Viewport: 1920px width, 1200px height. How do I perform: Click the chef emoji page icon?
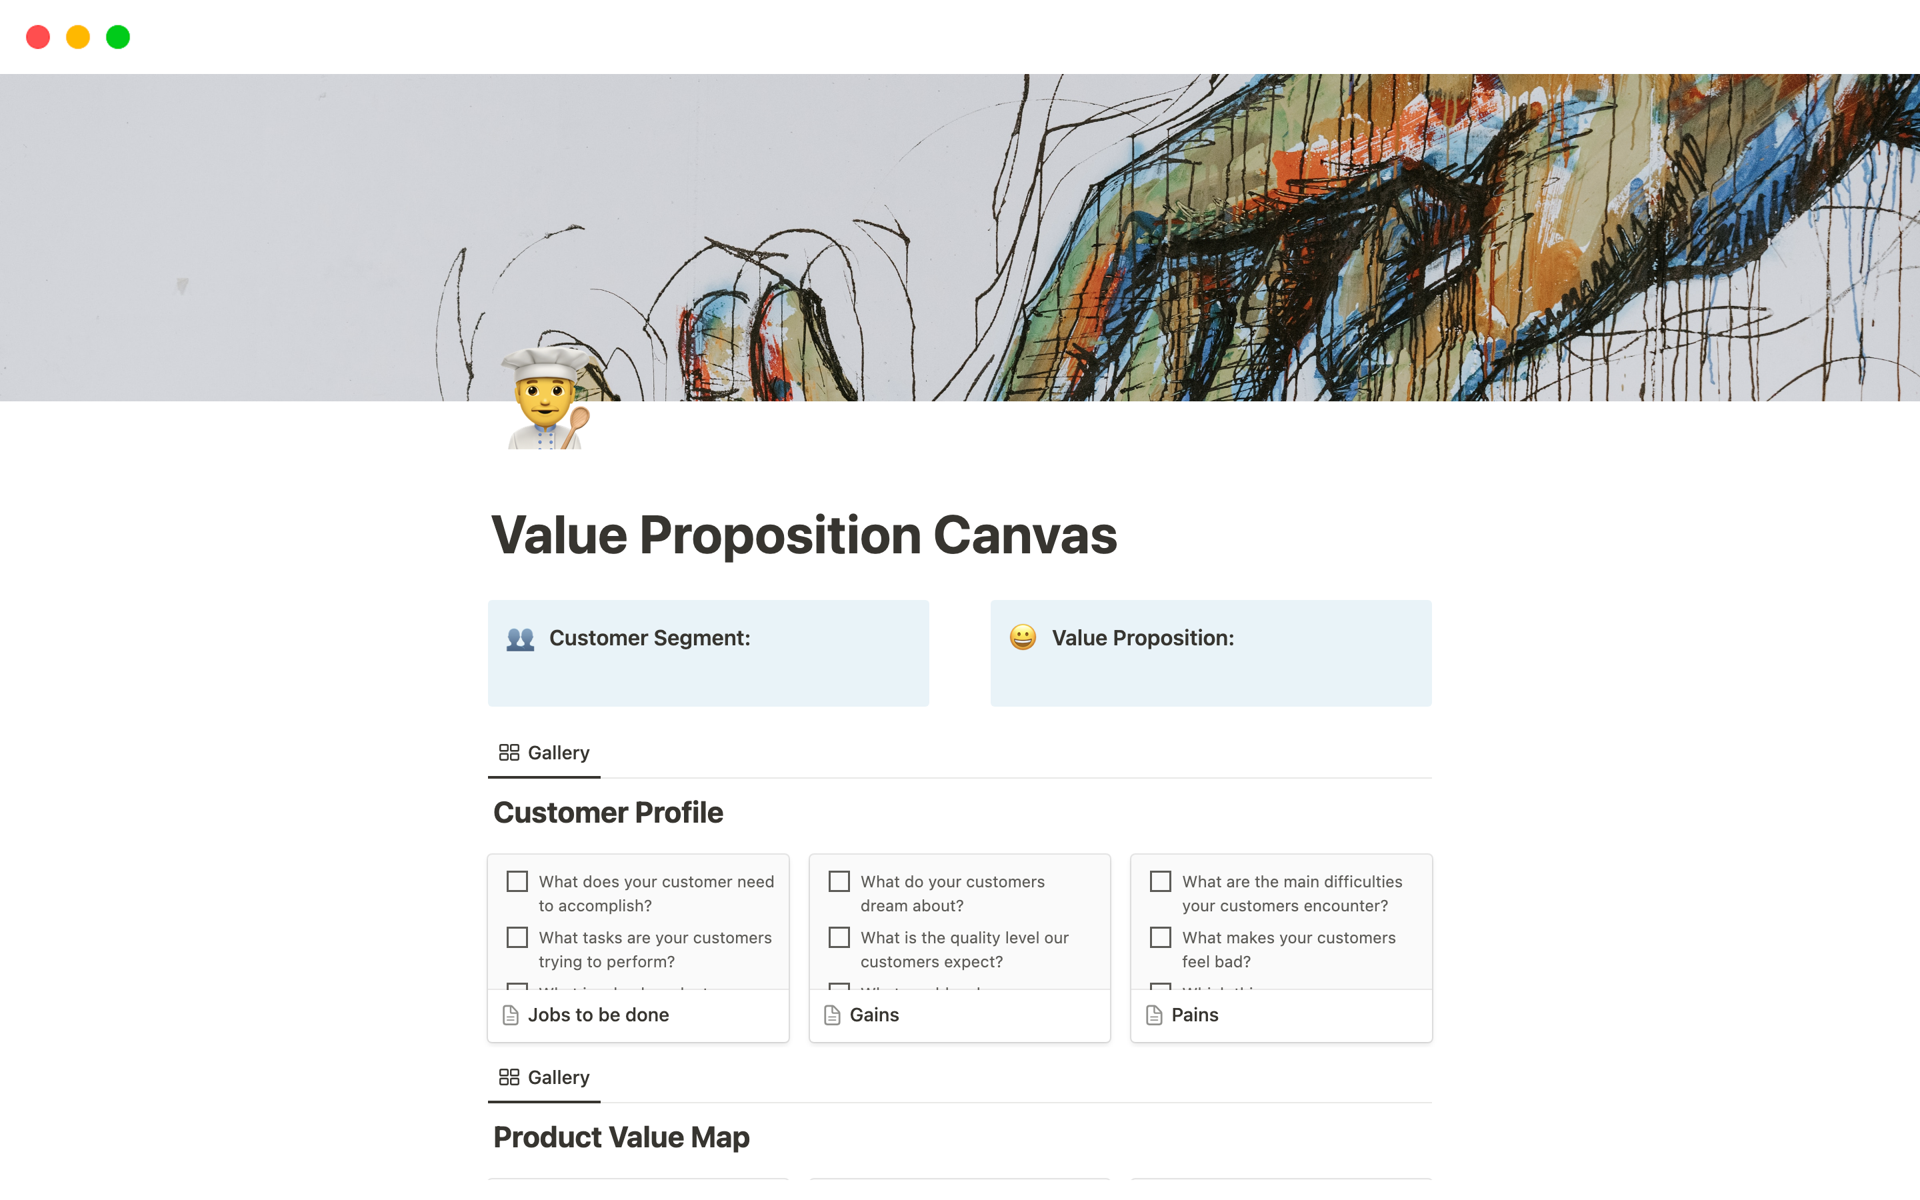tap(546, 400)
